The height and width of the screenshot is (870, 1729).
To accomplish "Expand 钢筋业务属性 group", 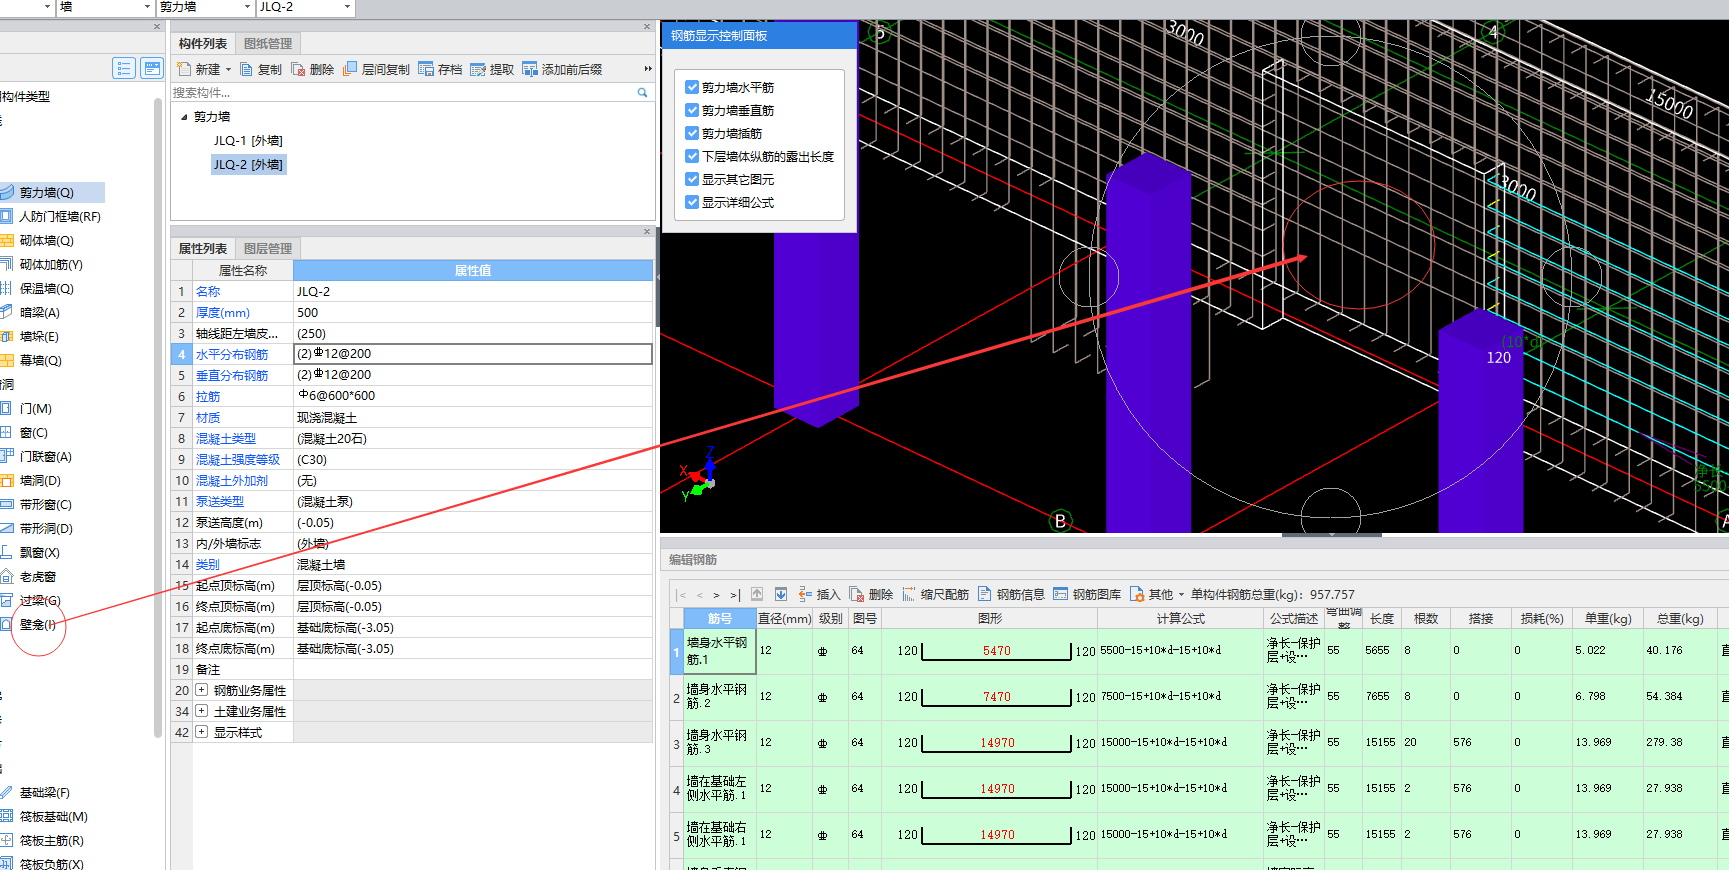I will point(201,690).
